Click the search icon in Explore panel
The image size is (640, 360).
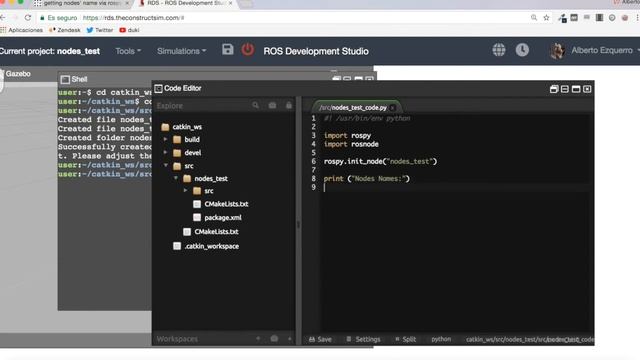[256, 105]
